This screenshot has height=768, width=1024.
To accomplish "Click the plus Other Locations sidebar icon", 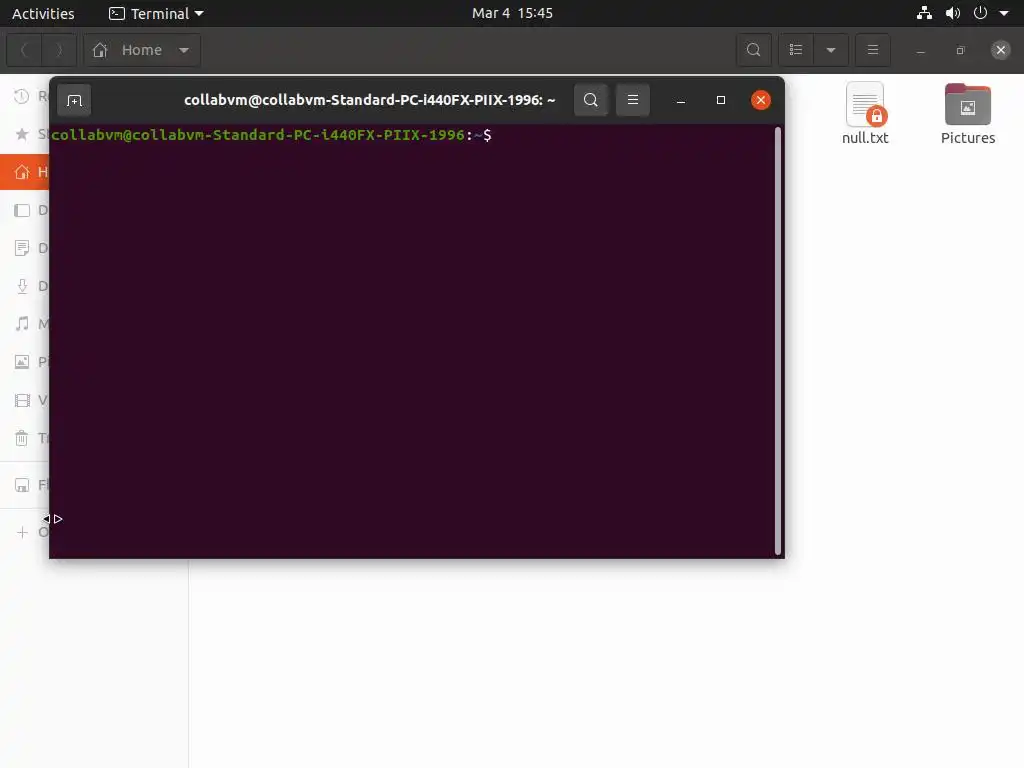I will click(x=22, y=532).
